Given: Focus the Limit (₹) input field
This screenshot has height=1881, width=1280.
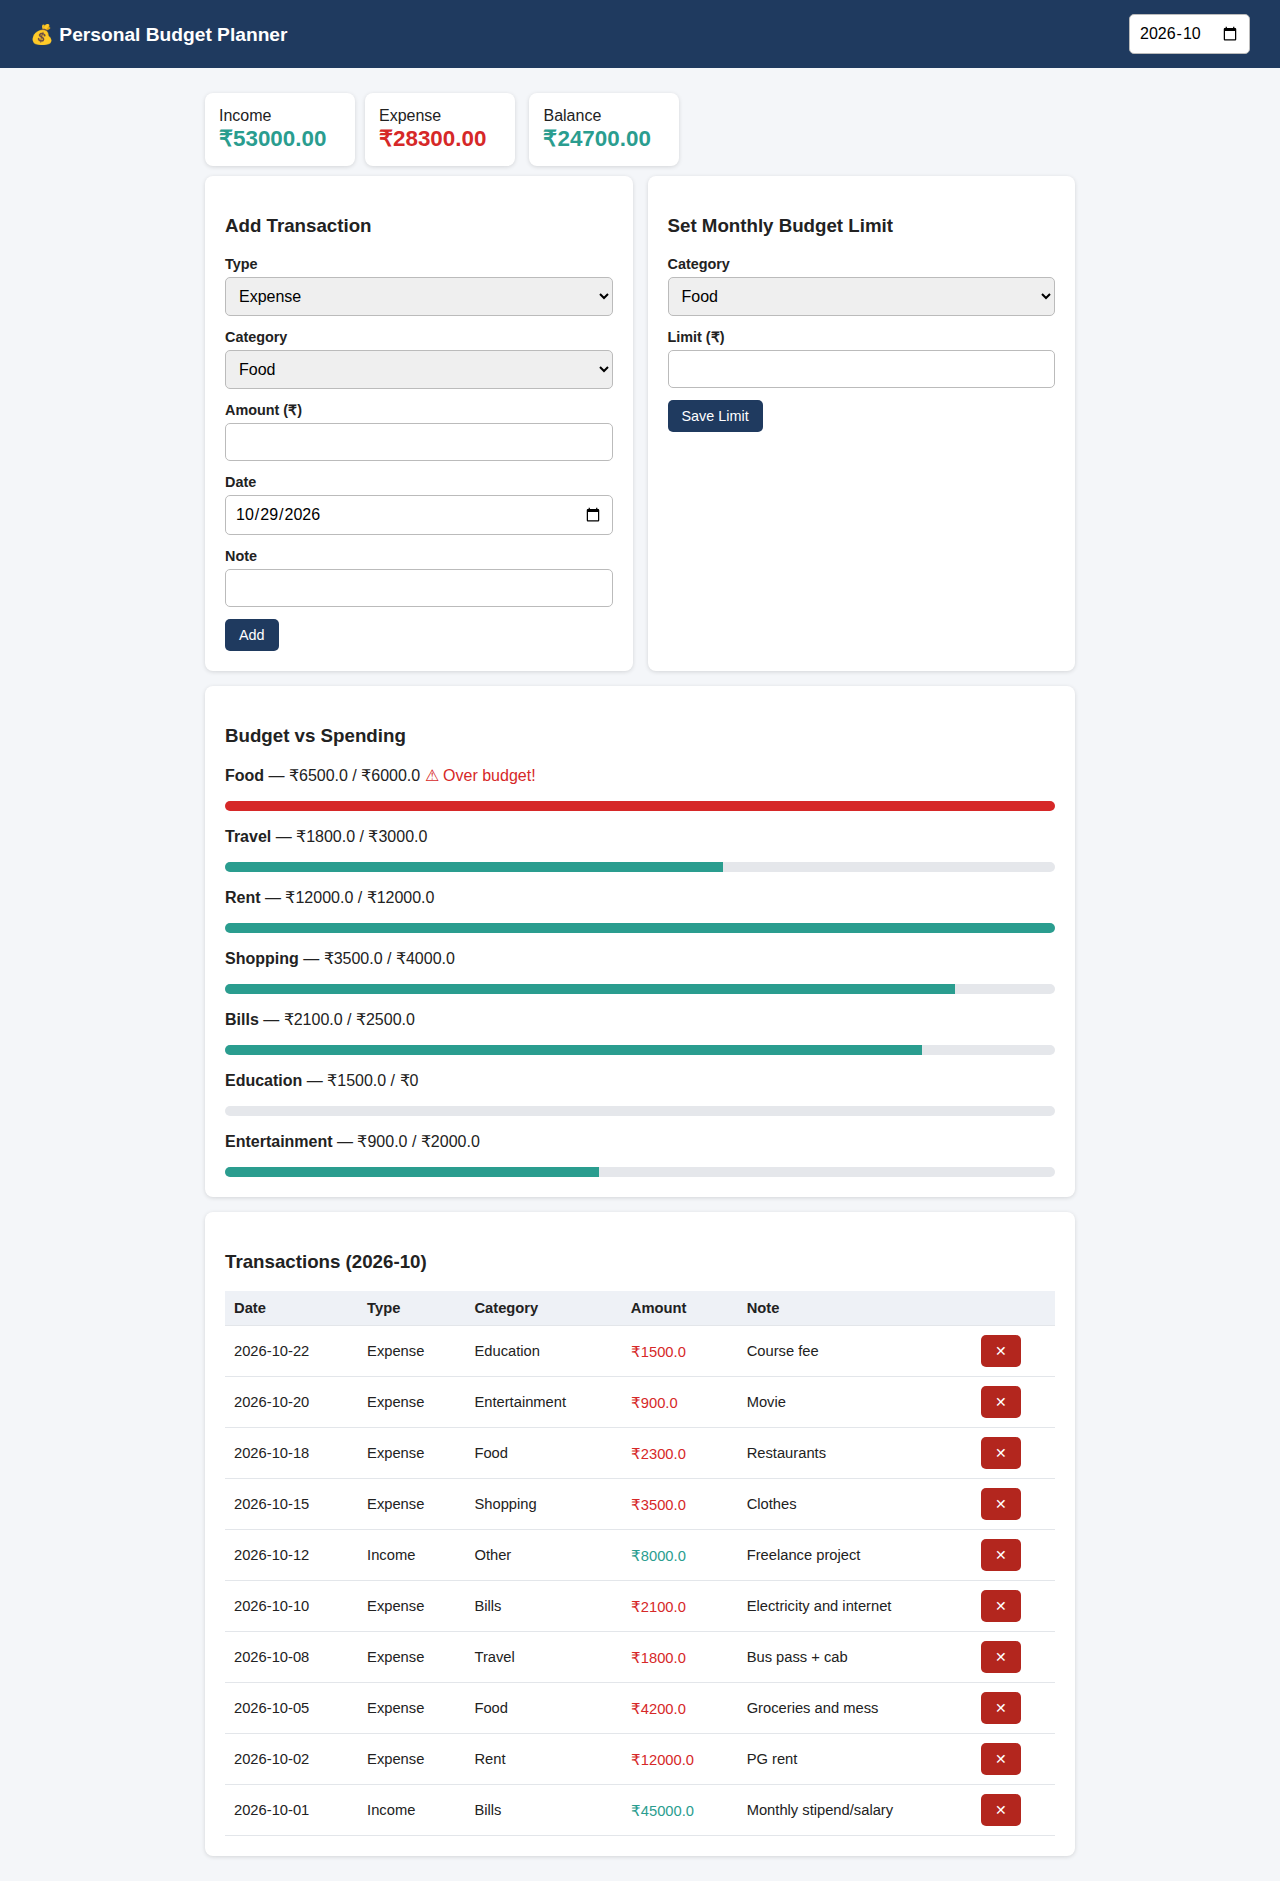Looking at the screenshot, I should pos(861,369).
